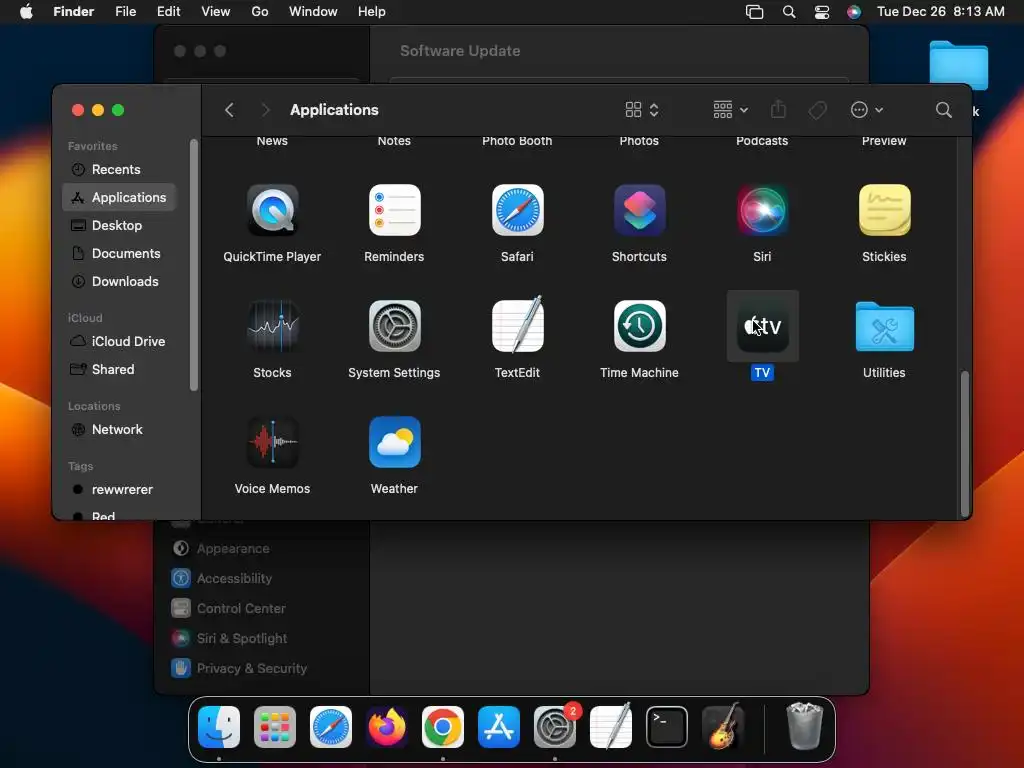Click the Apple TV app icon

coord(762,326)
